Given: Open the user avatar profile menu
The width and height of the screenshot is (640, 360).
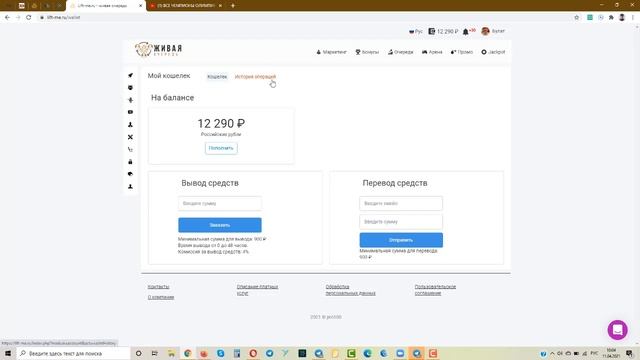Looking at the screenshot, I should [x=485, y=31].
